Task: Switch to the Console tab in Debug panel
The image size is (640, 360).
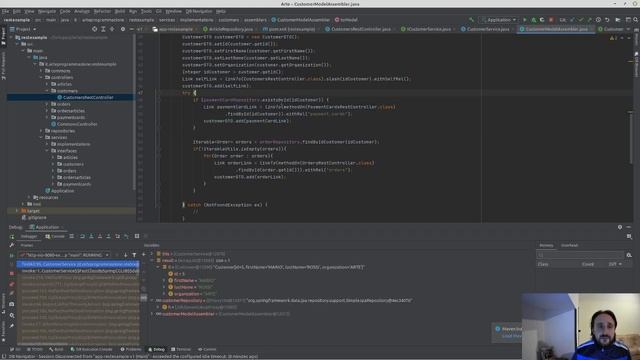Action: coord(55,236)
